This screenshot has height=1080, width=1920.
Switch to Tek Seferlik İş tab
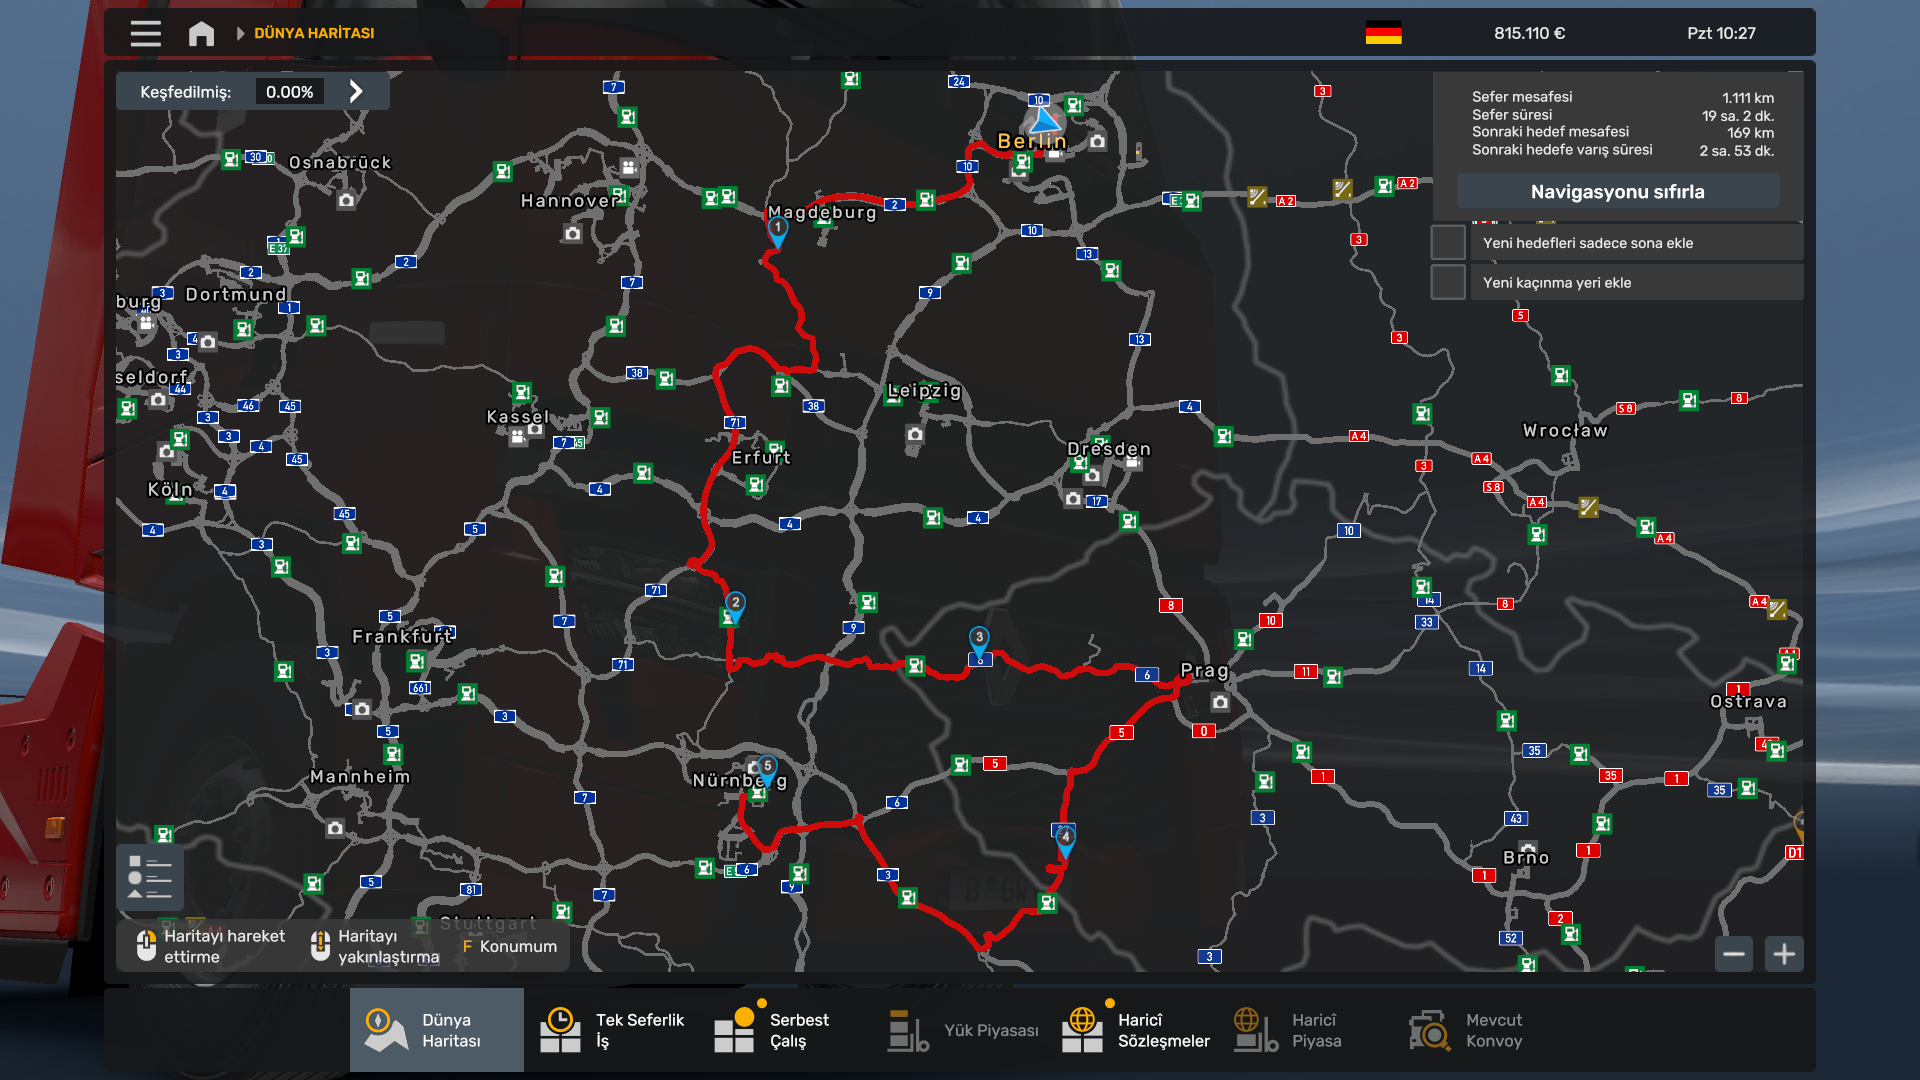click(613, 1030)
